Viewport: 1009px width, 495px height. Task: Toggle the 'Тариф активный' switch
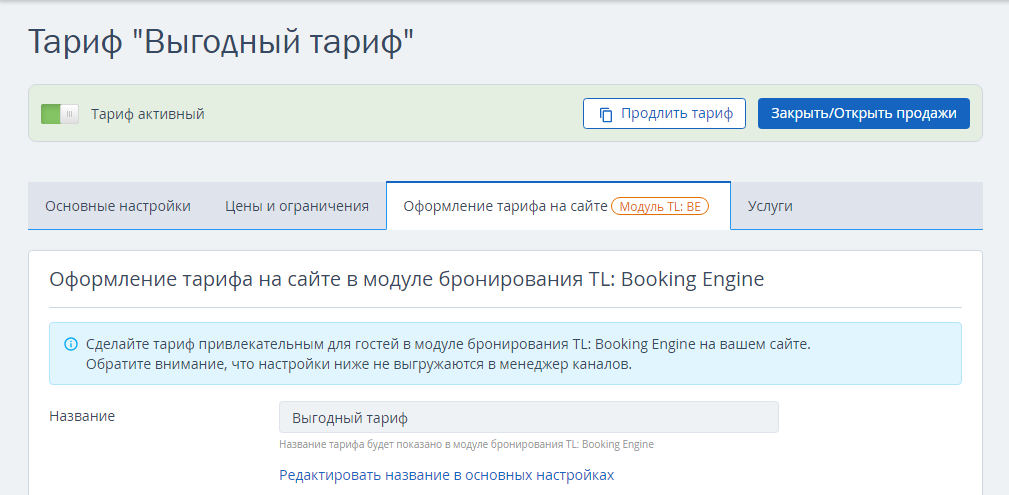click(60, 114)
